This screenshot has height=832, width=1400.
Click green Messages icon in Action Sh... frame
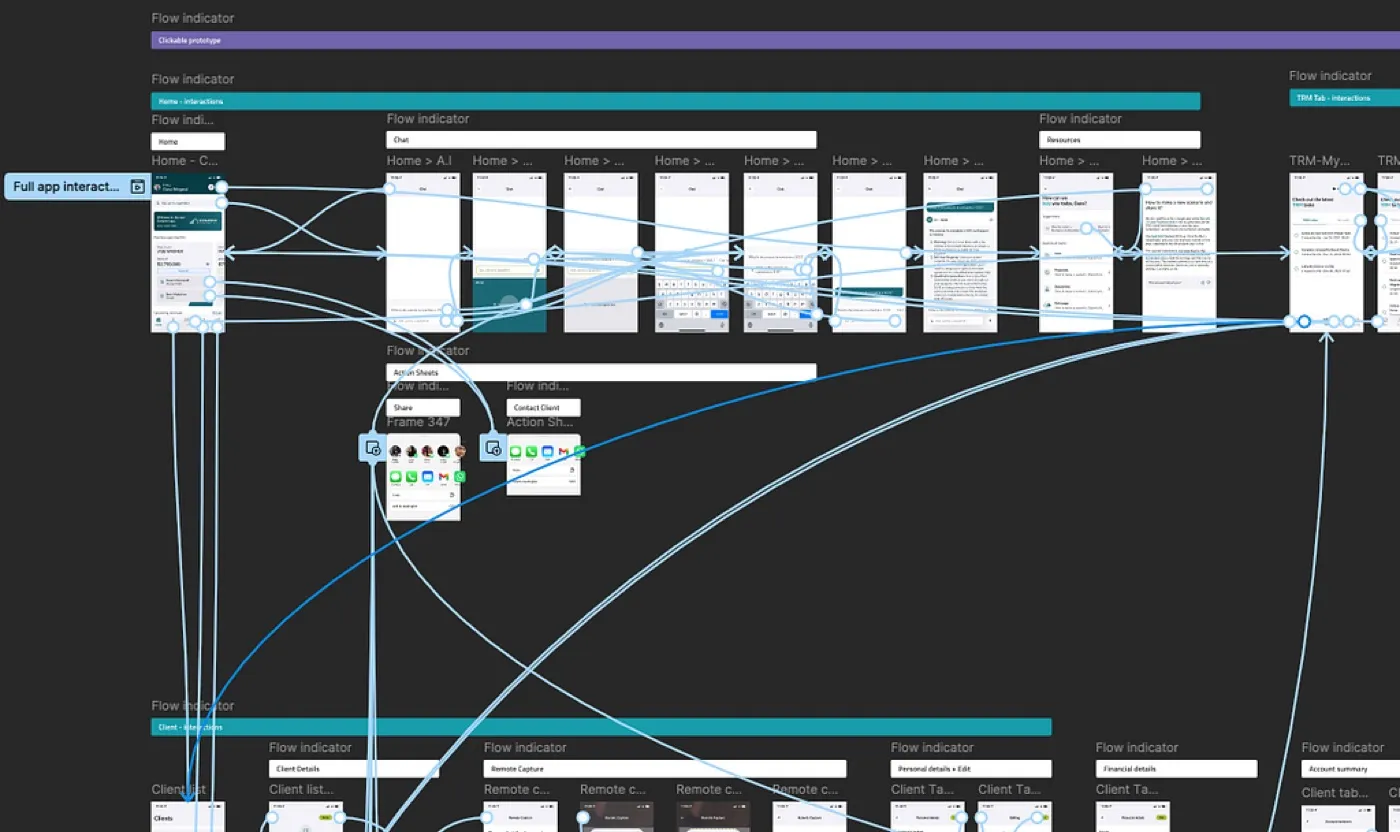[x=516, y=452]
